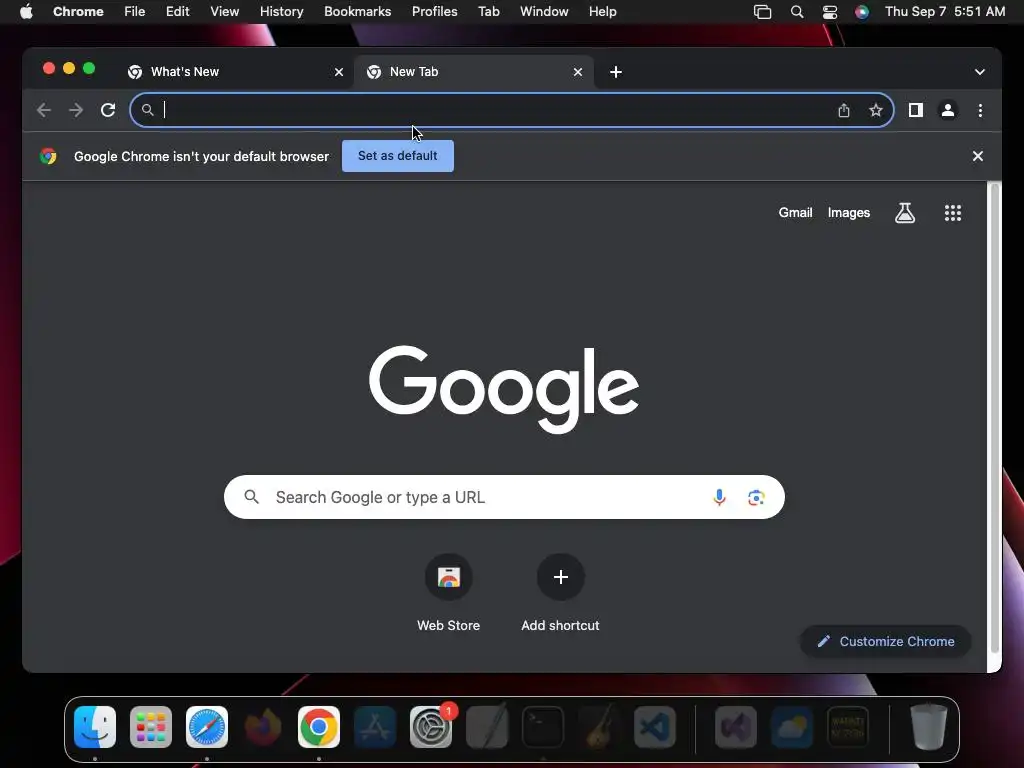
Task: Open a new tab with plus button
Action: 616,72
